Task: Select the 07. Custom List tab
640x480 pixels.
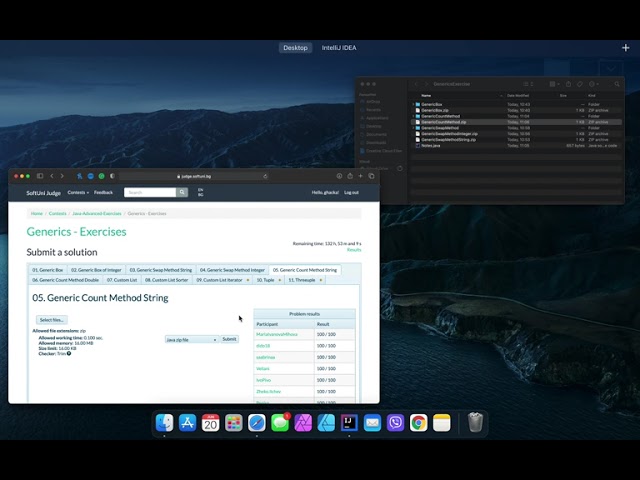Action: coord(122,280)
